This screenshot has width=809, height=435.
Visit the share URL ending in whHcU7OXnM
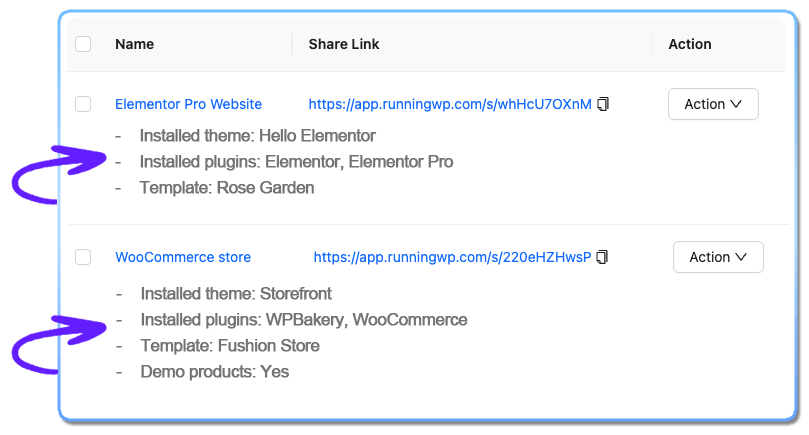450,104
